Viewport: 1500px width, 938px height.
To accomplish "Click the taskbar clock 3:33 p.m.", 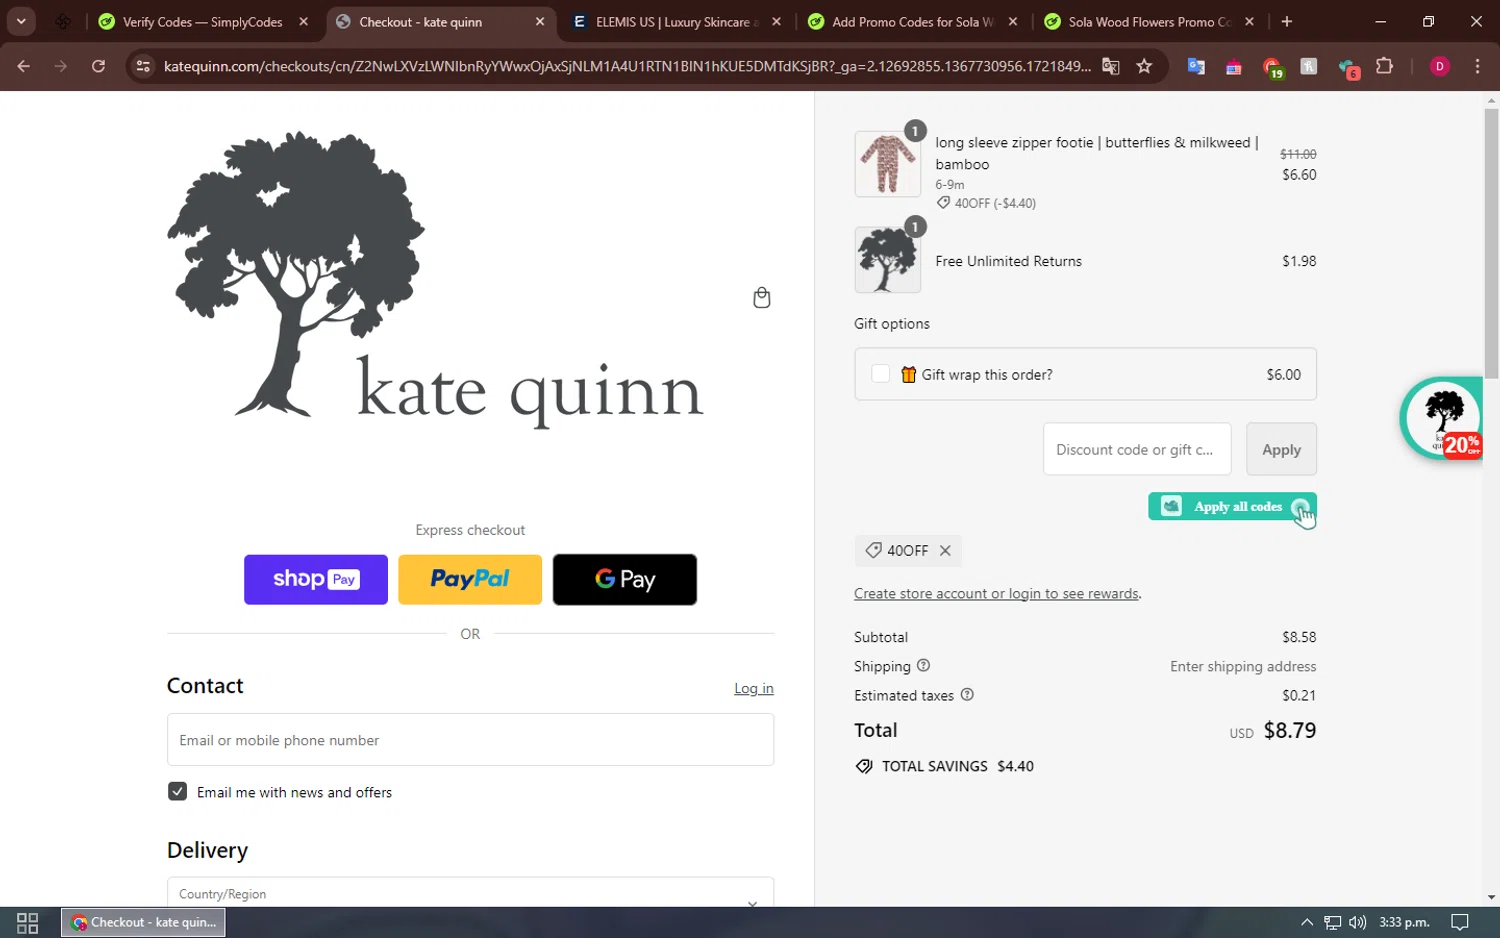I will (x=1404, y=922).
